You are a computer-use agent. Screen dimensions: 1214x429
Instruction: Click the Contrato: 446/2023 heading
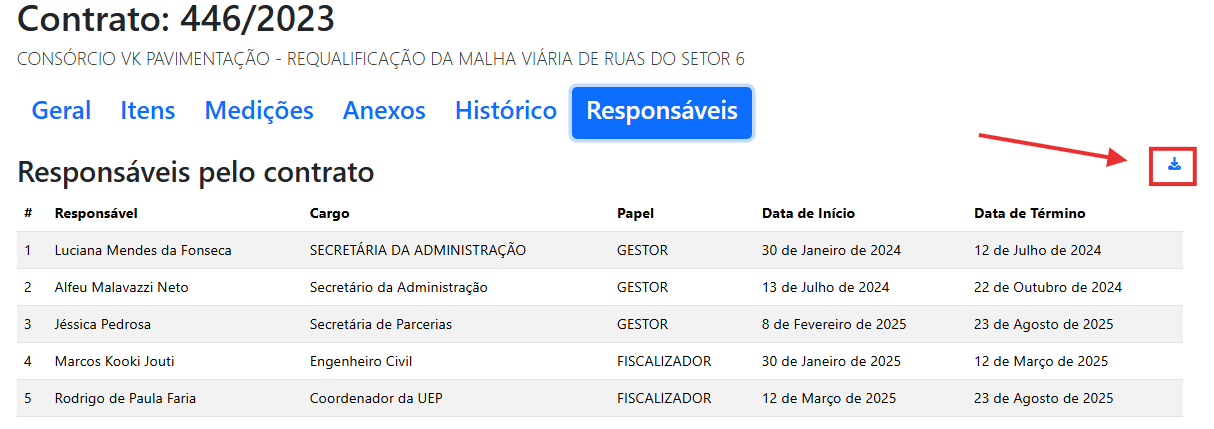pyautogui.click(x=176, y=19)
